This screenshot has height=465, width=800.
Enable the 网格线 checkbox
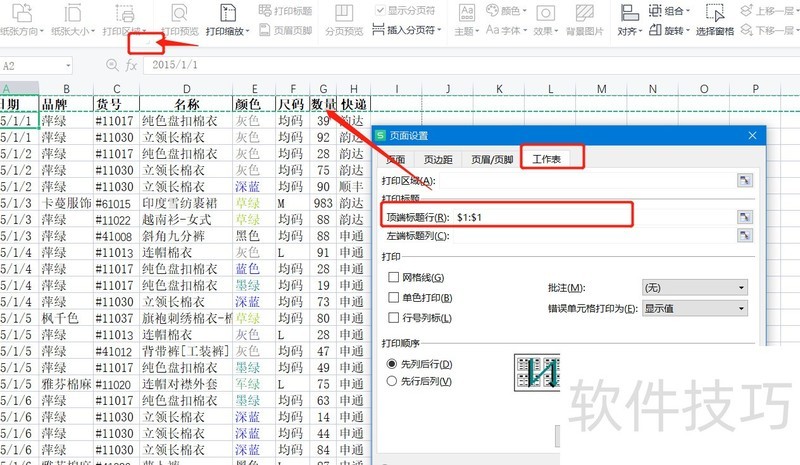point(394,277)
